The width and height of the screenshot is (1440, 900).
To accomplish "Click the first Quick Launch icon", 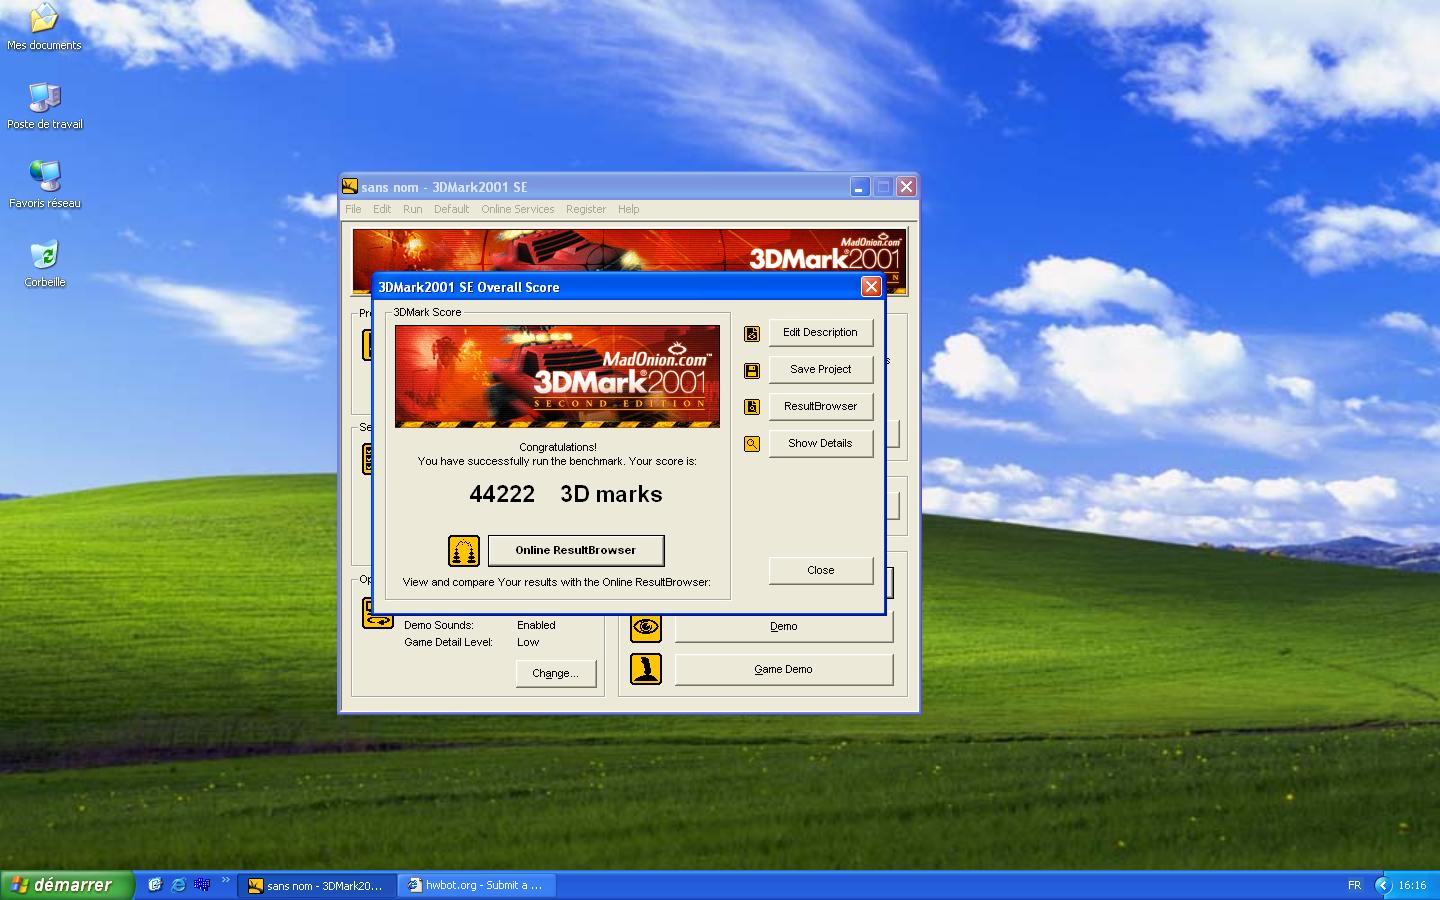I will (x=155, y=885).
